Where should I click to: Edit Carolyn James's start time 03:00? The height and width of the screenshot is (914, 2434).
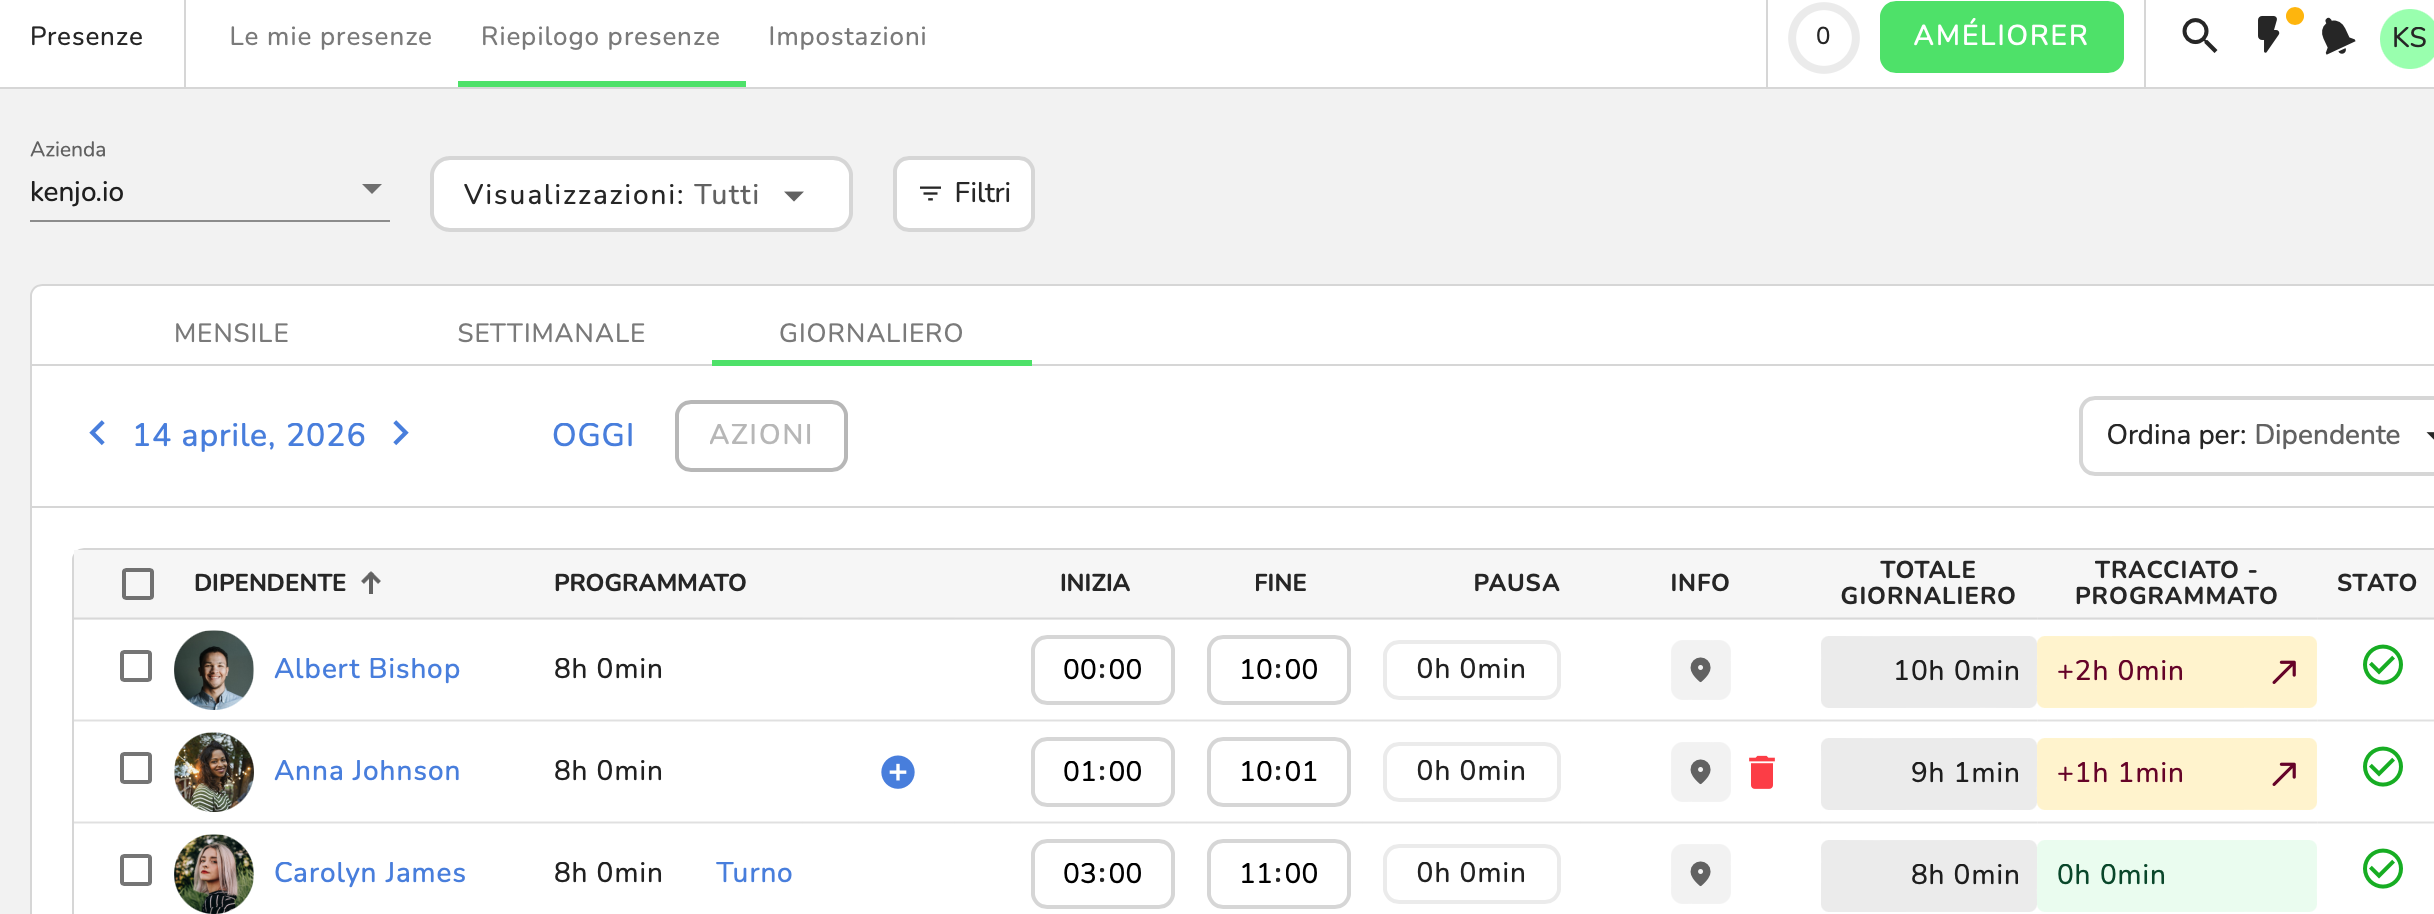[1102, 874]
